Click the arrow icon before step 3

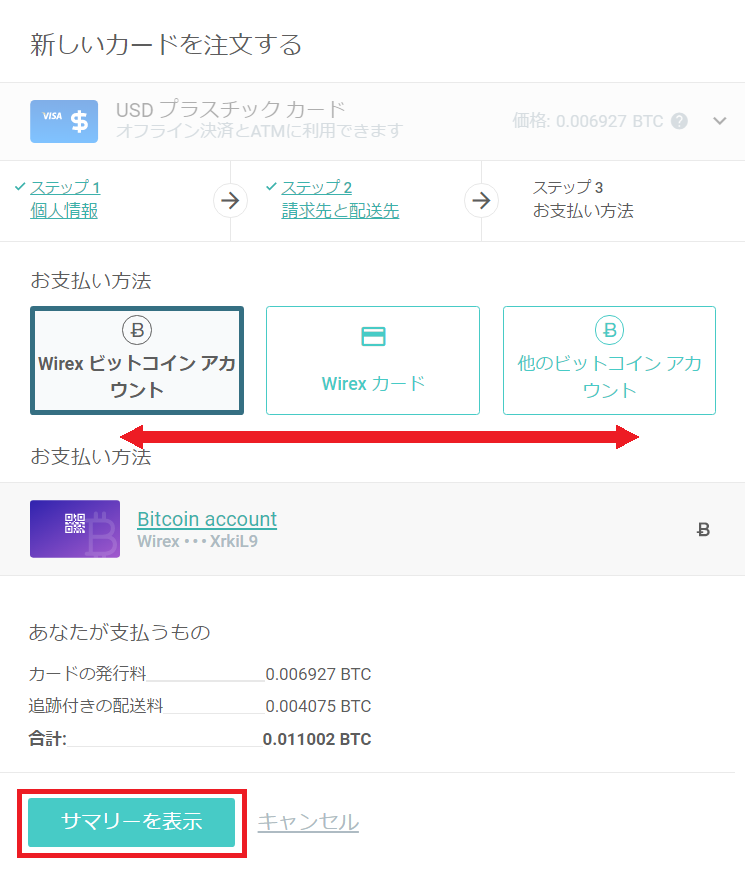coord(481,200)
